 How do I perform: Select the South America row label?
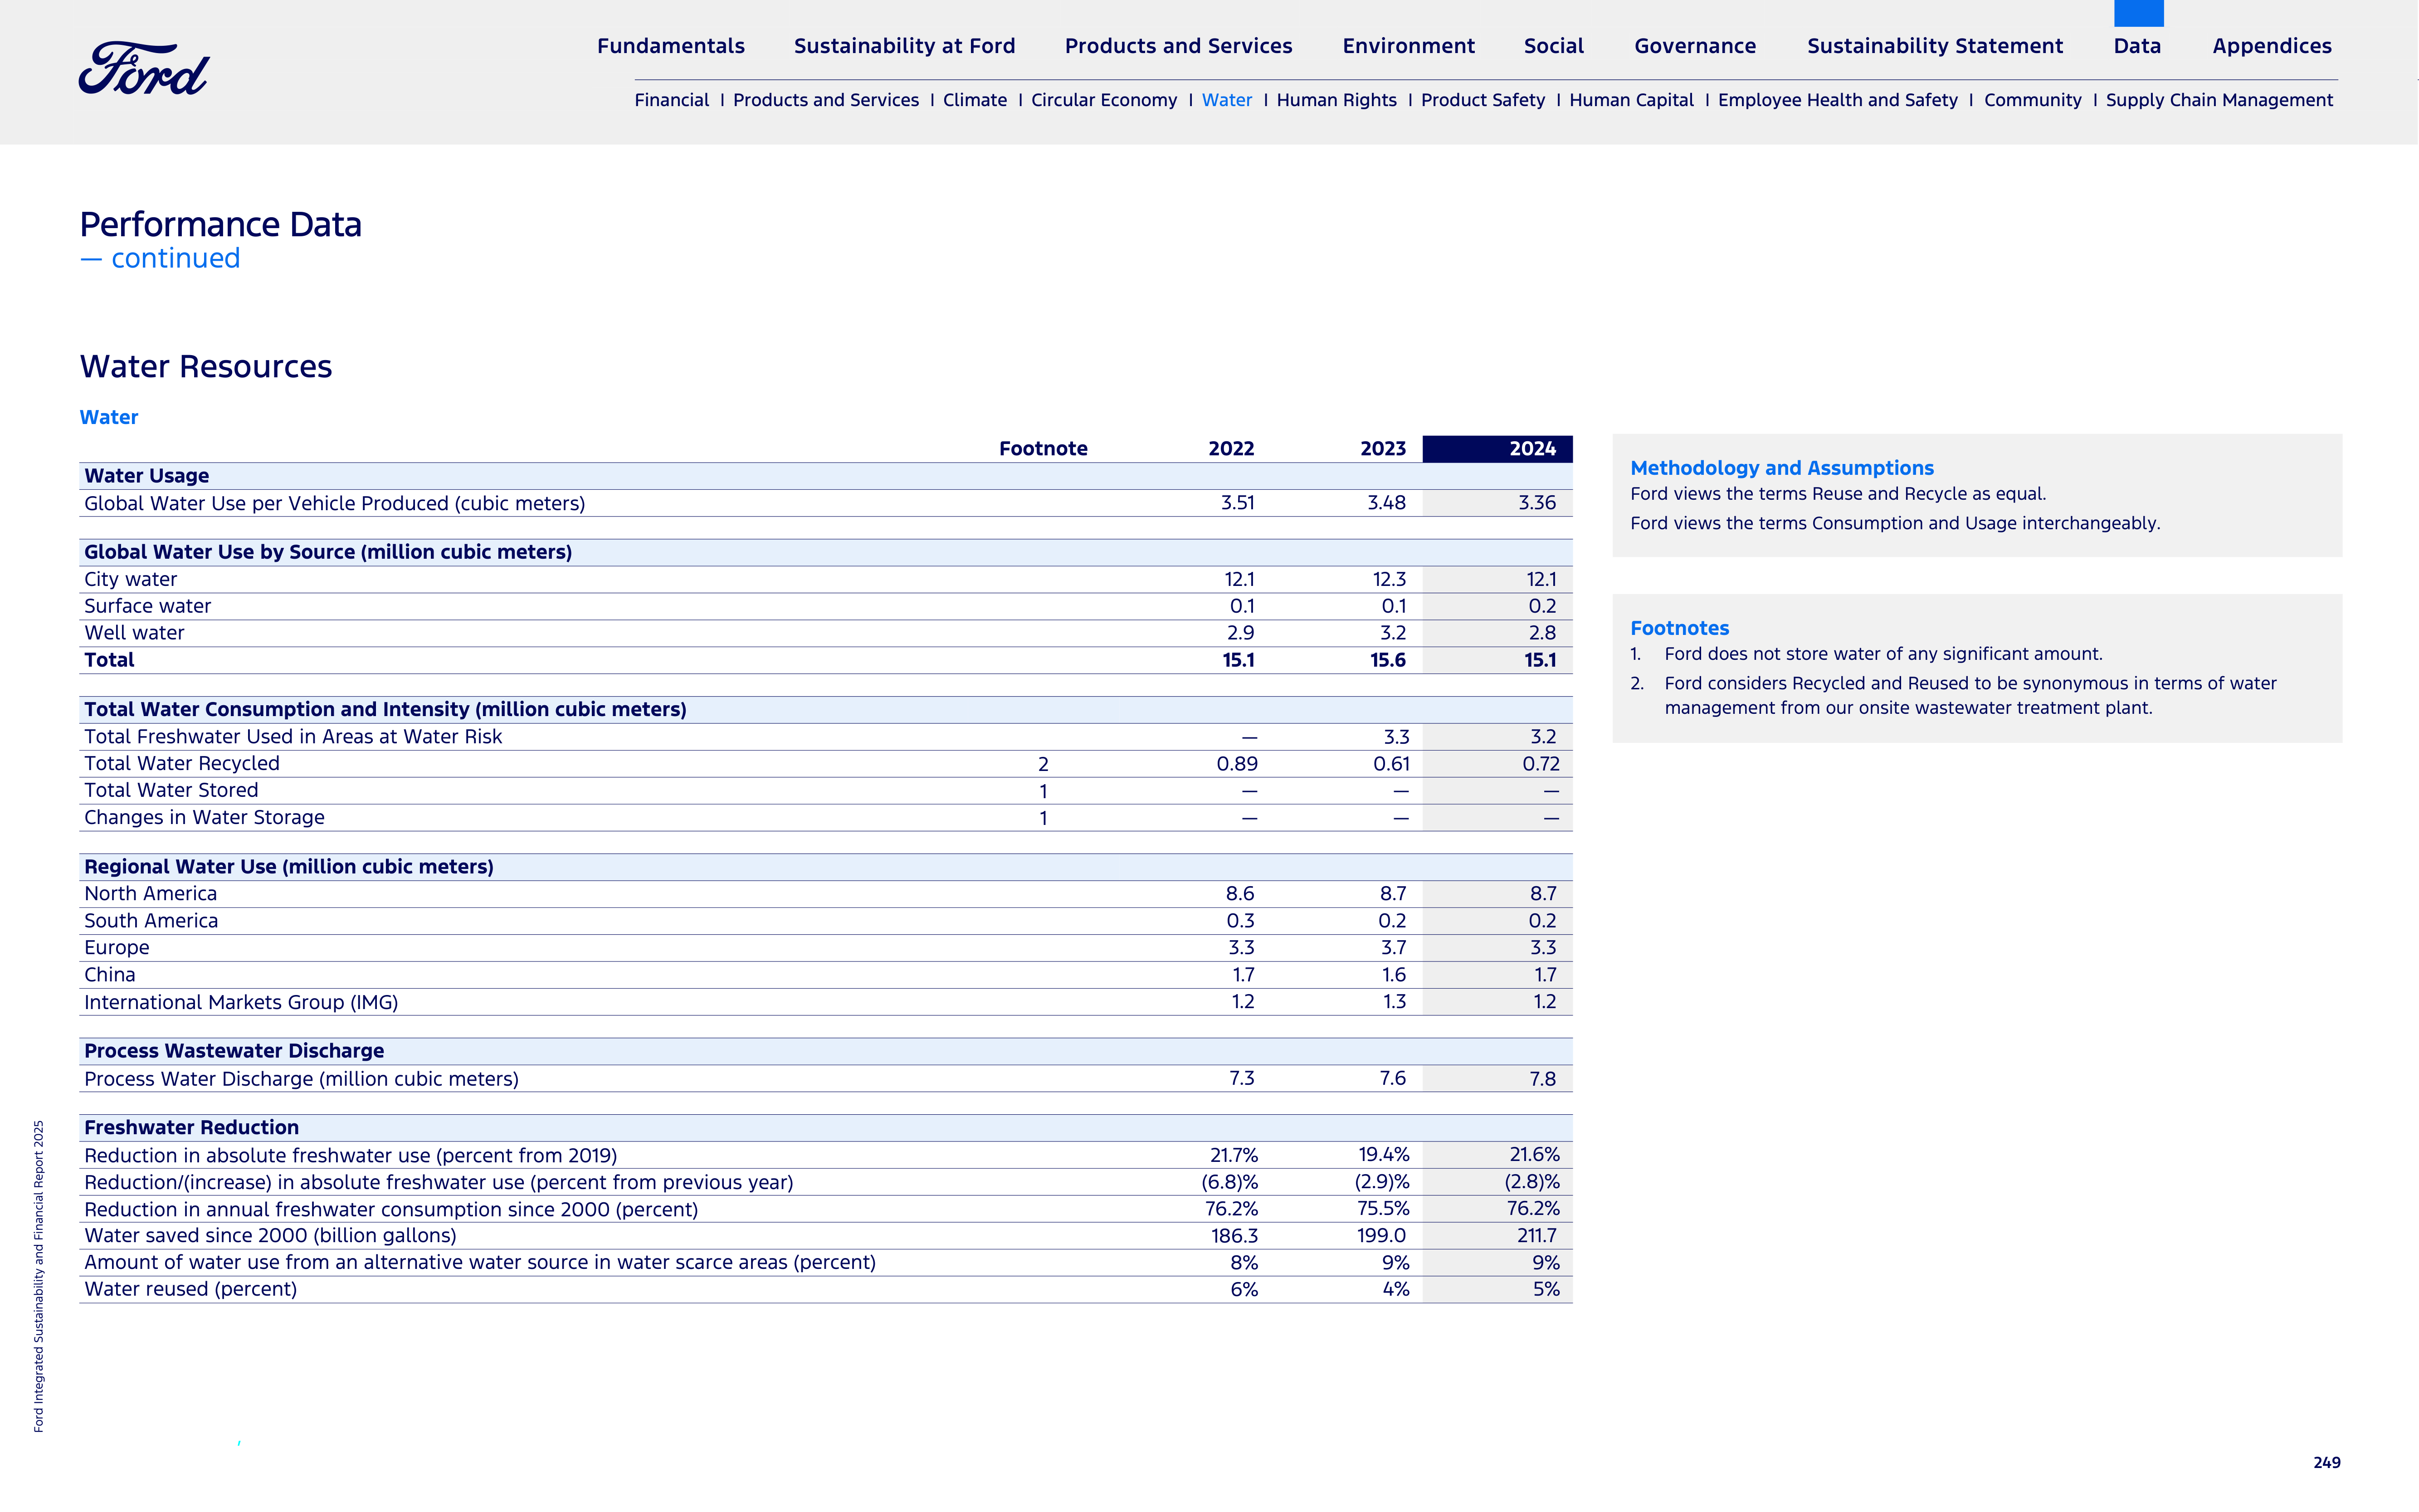pos(151,921)
